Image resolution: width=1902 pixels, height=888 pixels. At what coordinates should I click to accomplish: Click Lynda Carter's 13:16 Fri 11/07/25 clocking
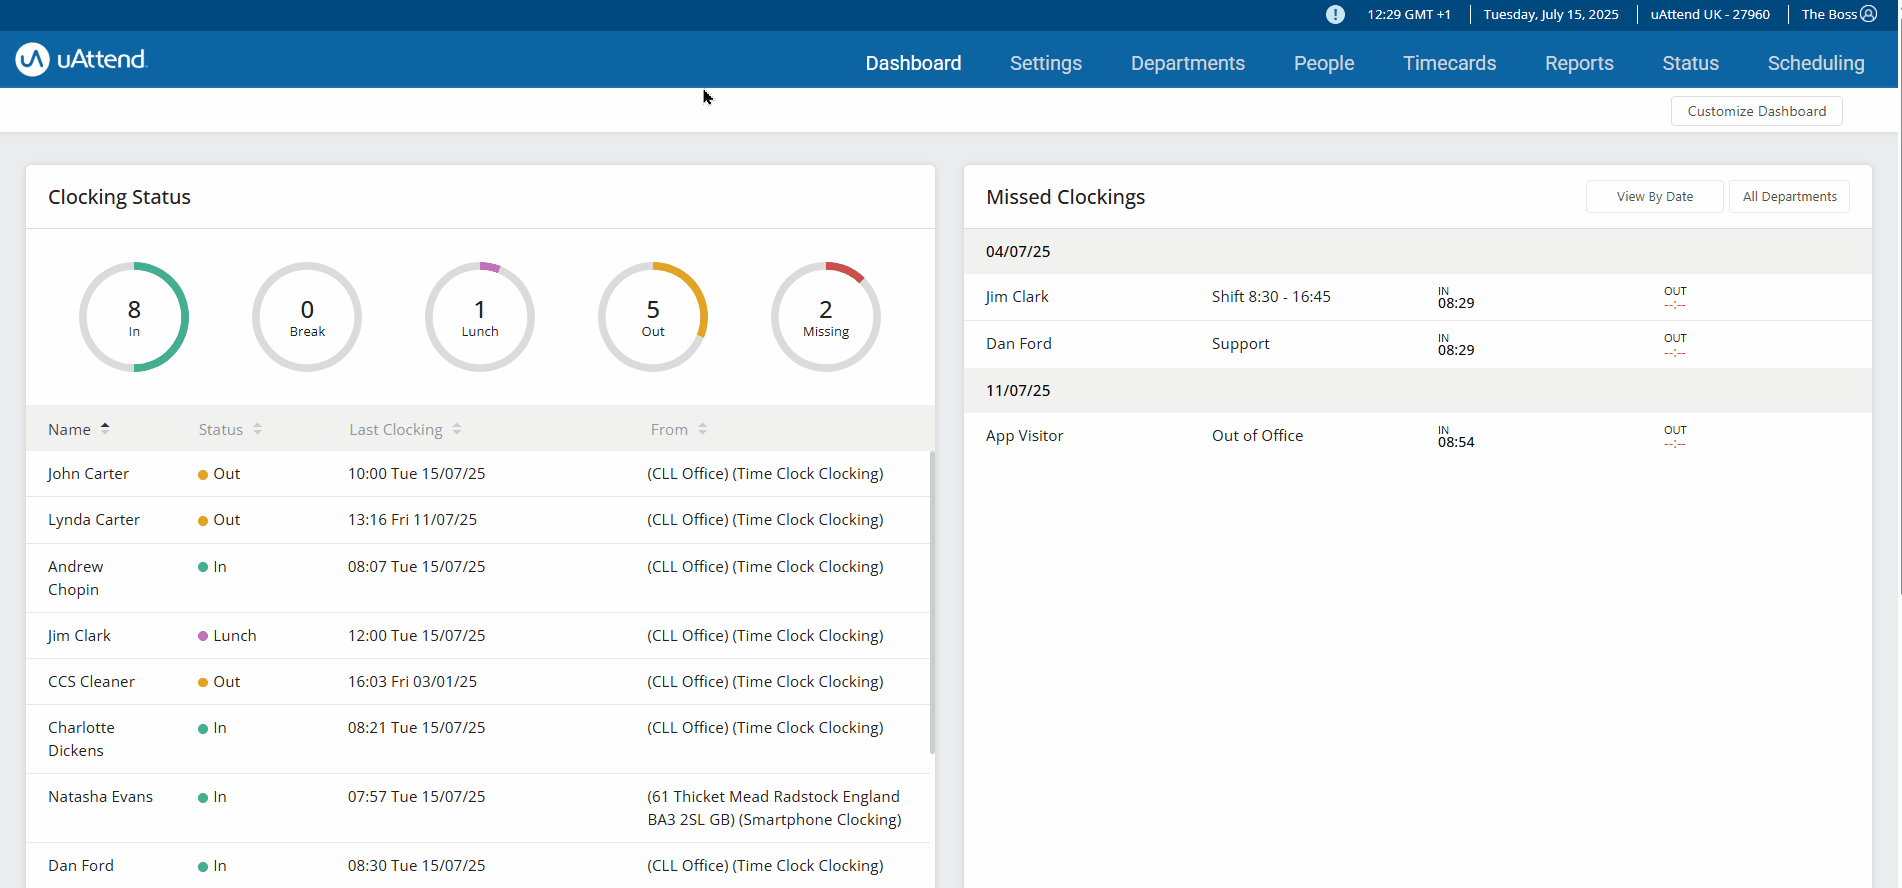412,519
